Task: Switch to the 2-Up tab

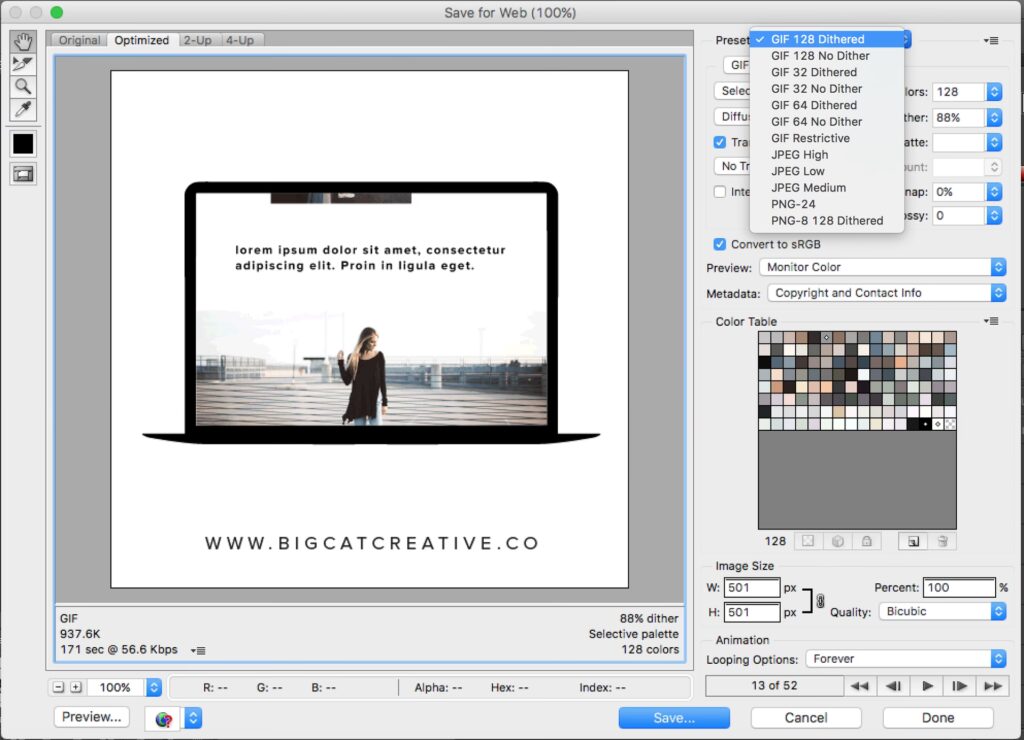Action: tap(196, 40)
